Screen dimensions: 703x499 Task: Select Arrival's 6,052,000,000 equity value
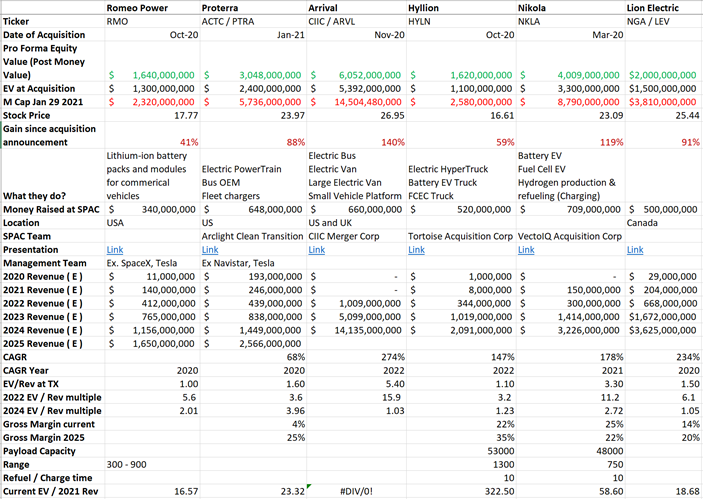pos(356,75)
